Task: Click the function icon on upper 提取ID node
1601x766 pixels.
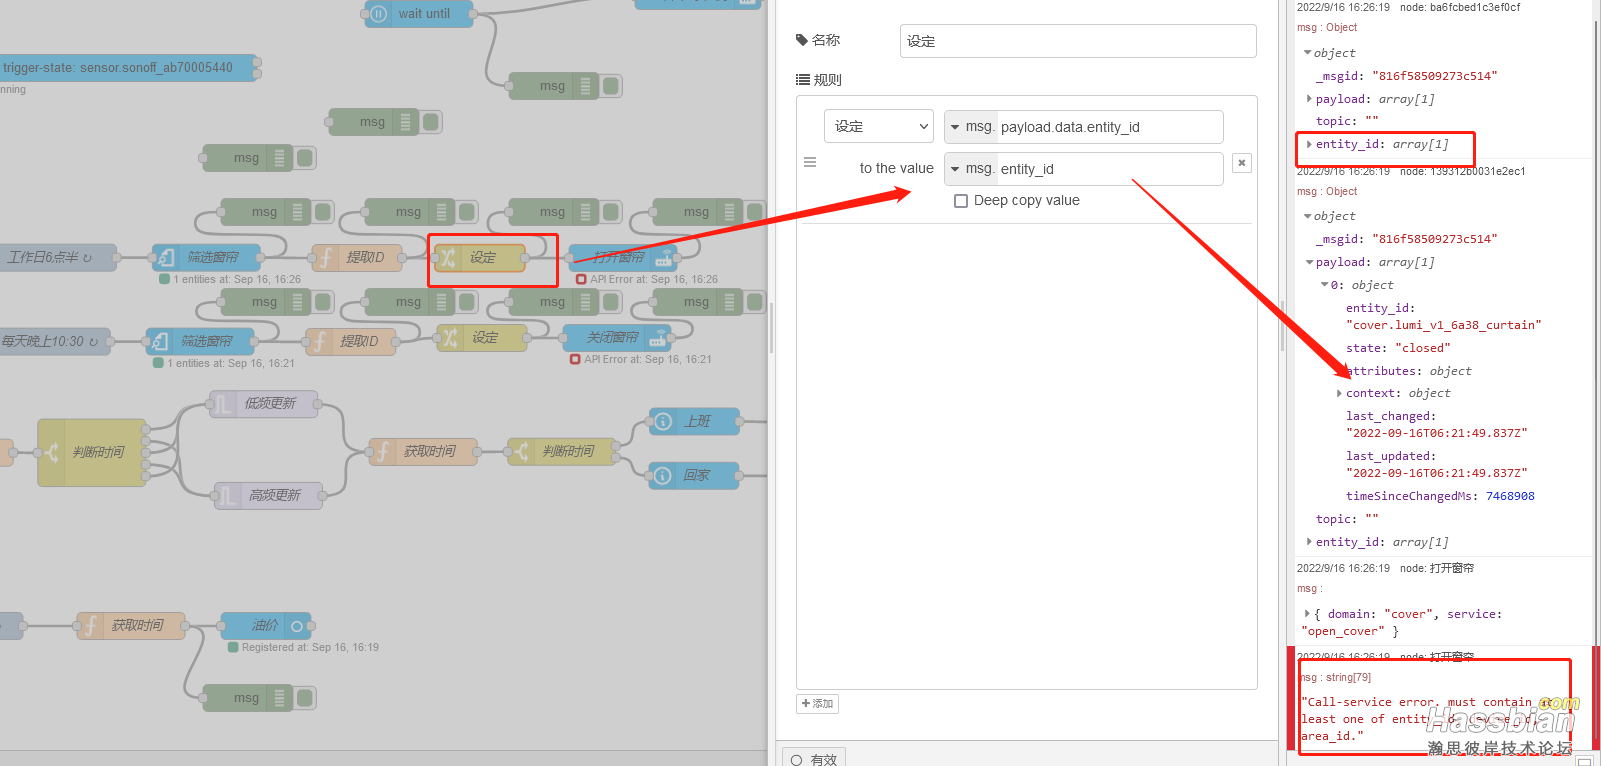Action: click(325, 258)
